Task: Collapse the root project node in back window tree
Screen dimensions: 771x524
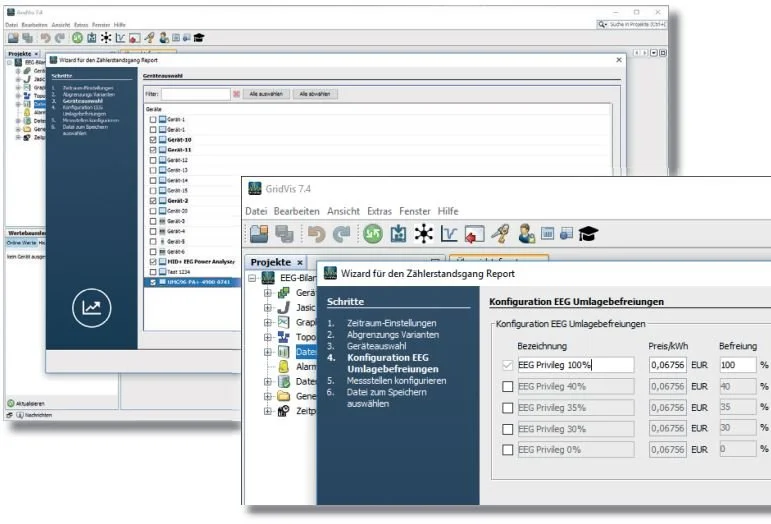Action: pyautogui.click(x=9, y=62)
